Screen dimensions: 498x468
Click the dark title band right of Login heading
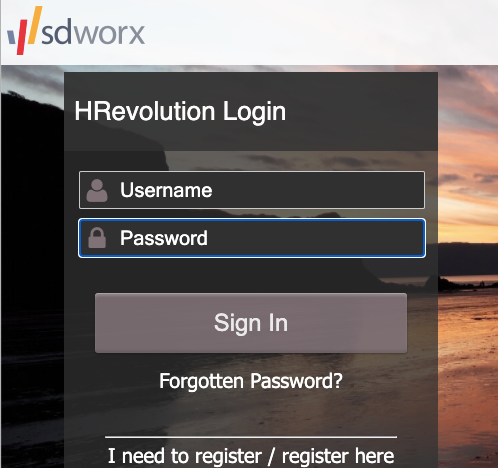(x=362, y=111)
